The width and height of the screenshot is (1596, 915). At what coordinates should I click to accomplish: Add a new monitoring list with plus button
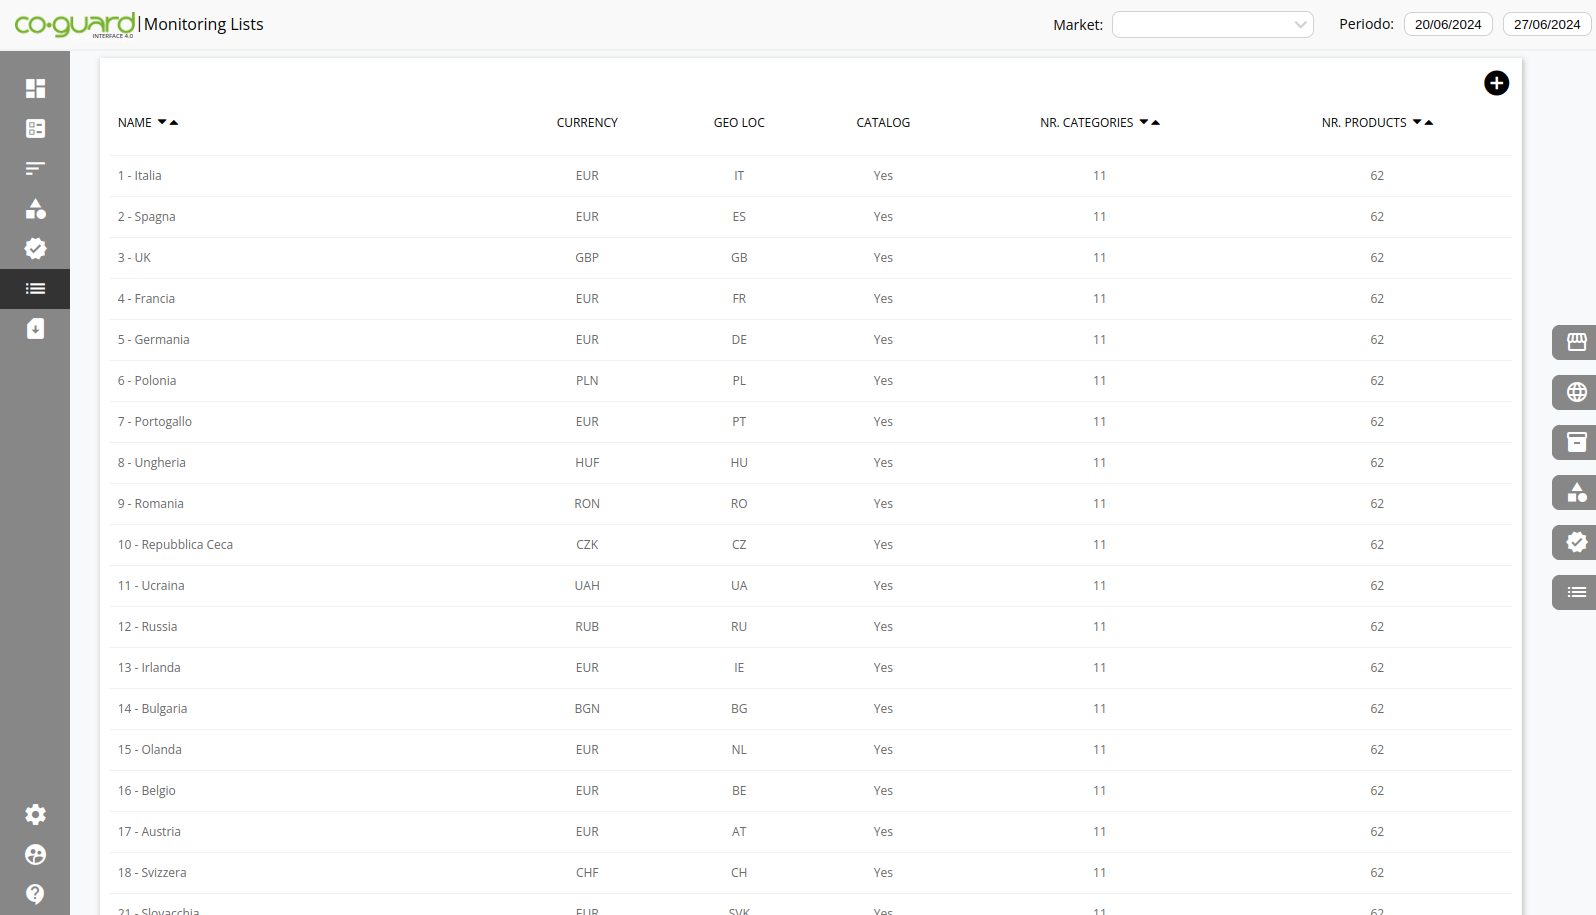point(1496,83)
